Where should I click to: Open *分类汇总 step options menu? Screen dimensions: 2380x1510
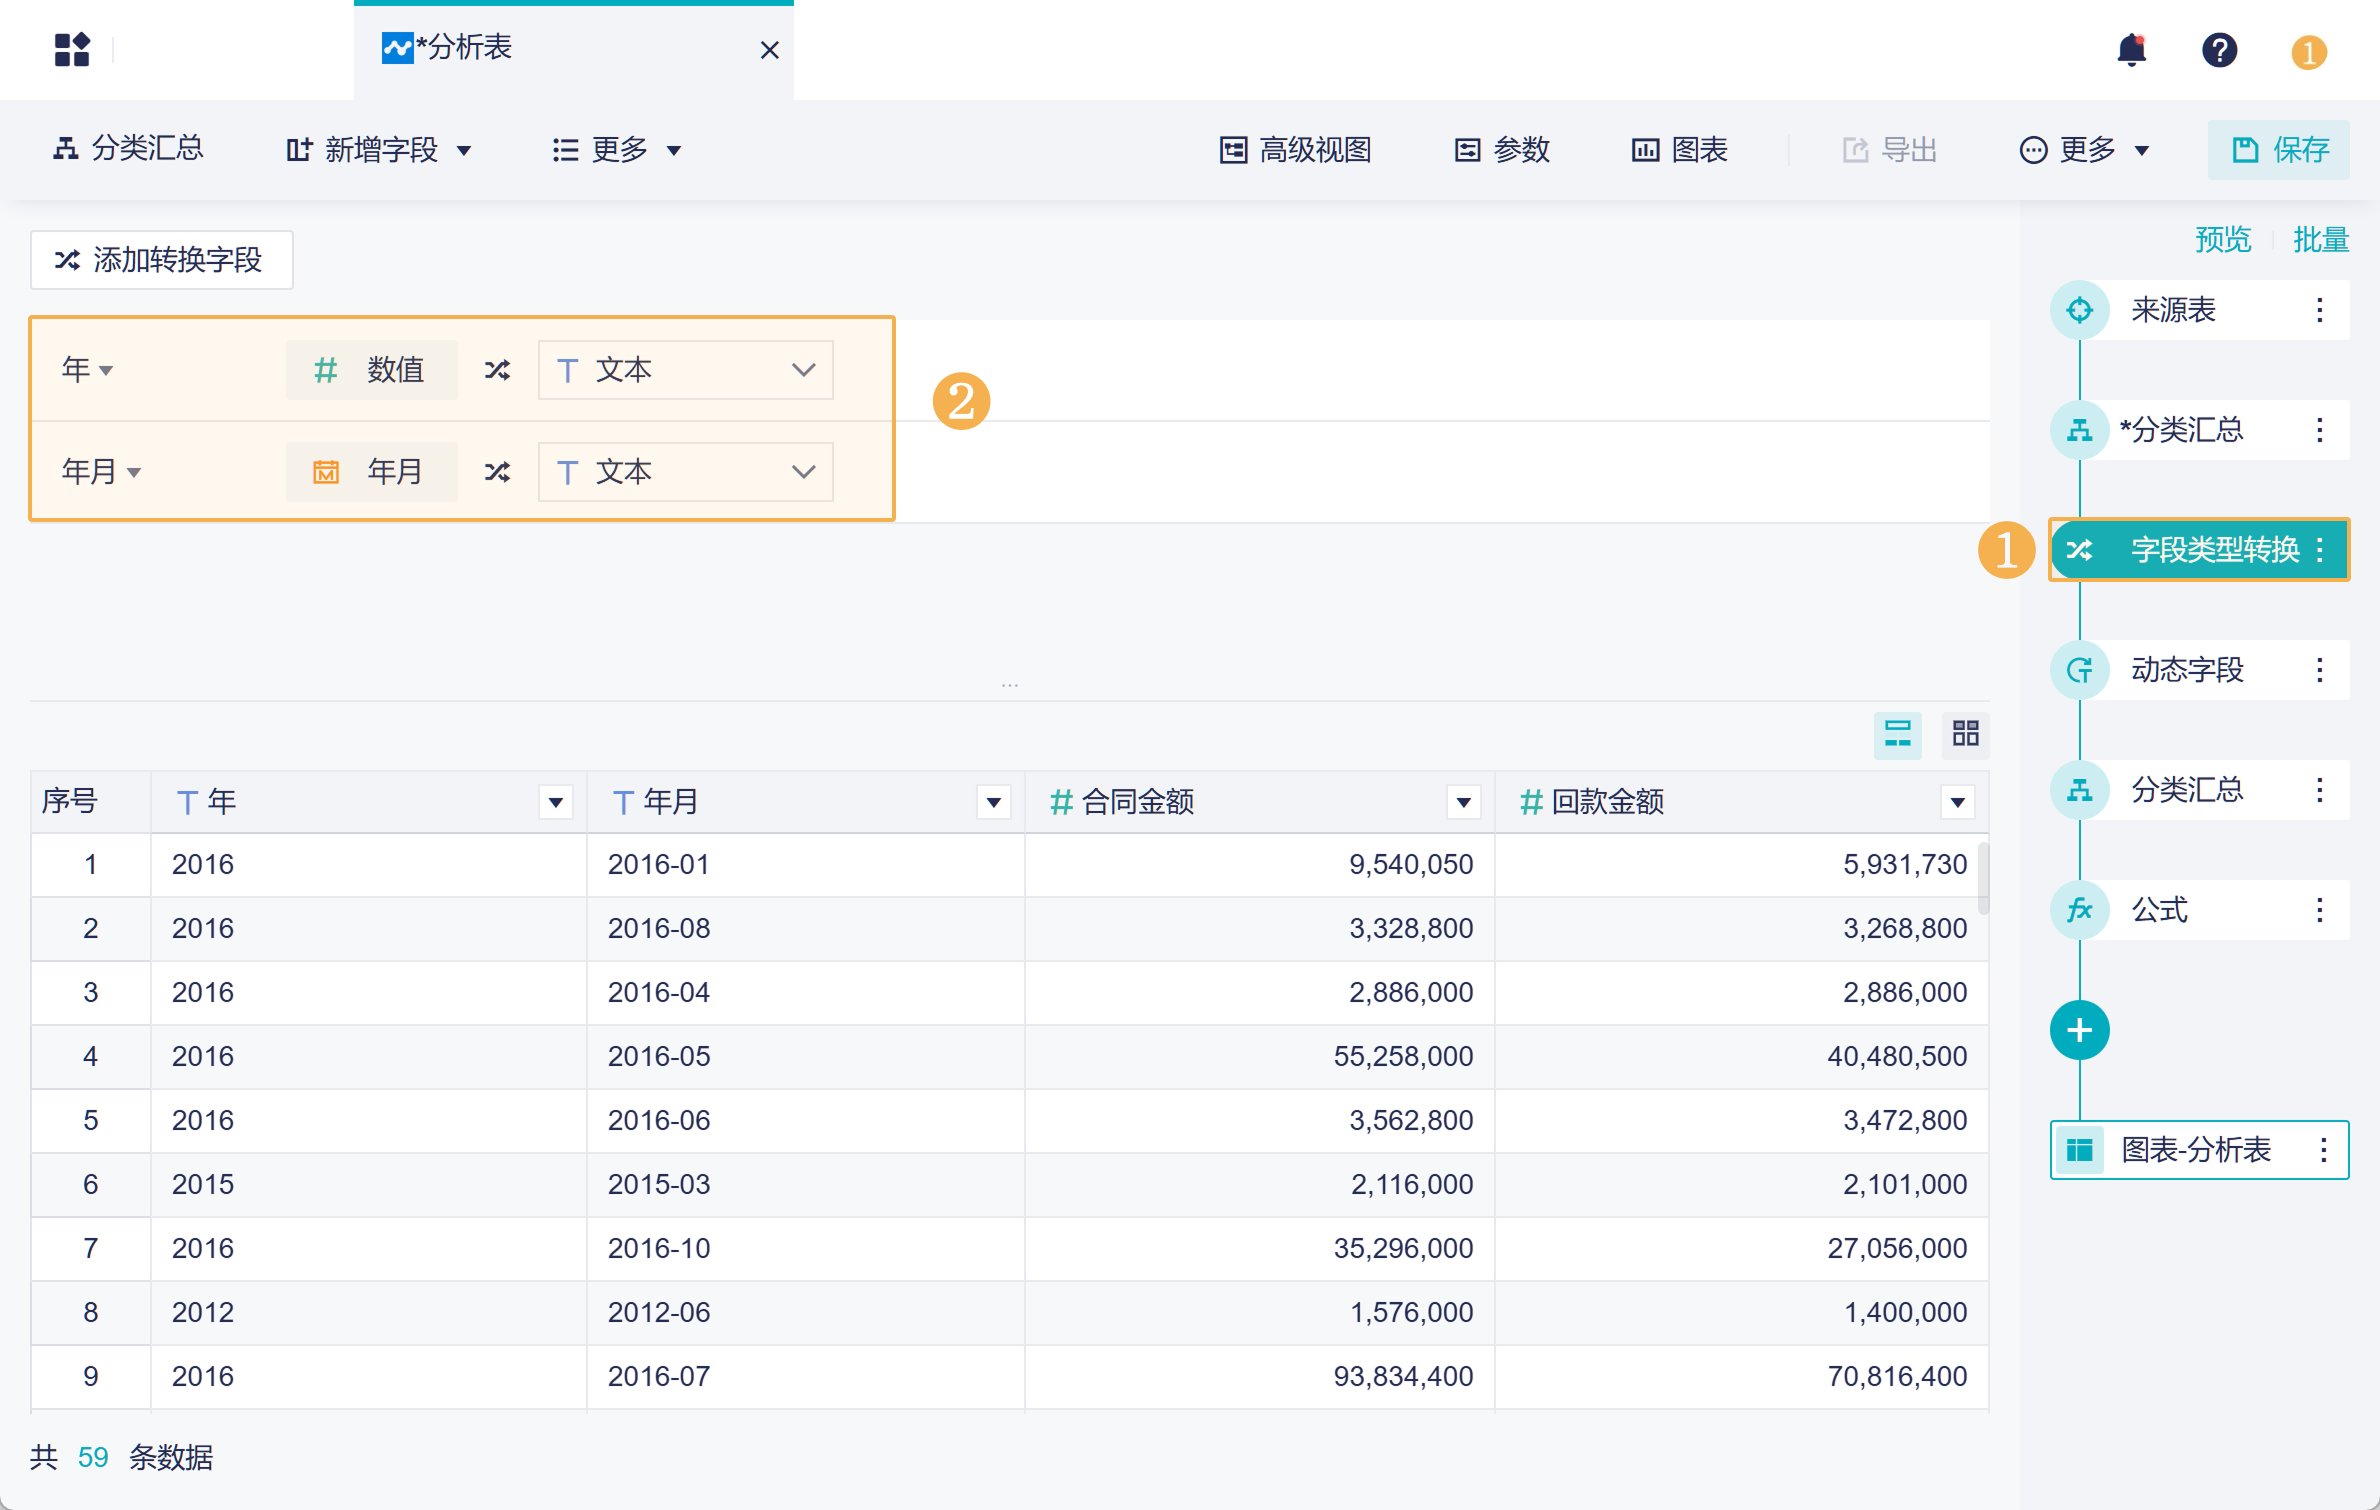point(2319,430)
